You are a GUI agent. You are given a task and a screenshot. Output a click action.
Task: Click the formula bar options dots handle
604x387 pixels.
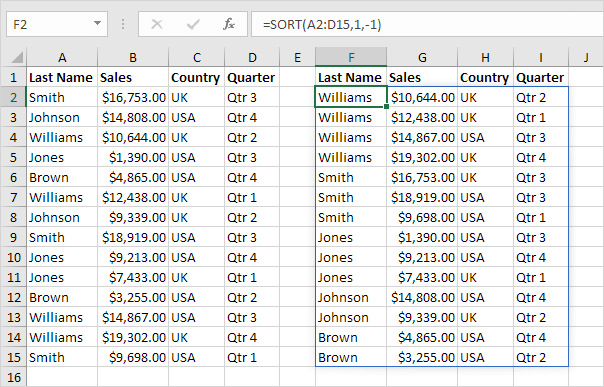(x=123, y=24)
